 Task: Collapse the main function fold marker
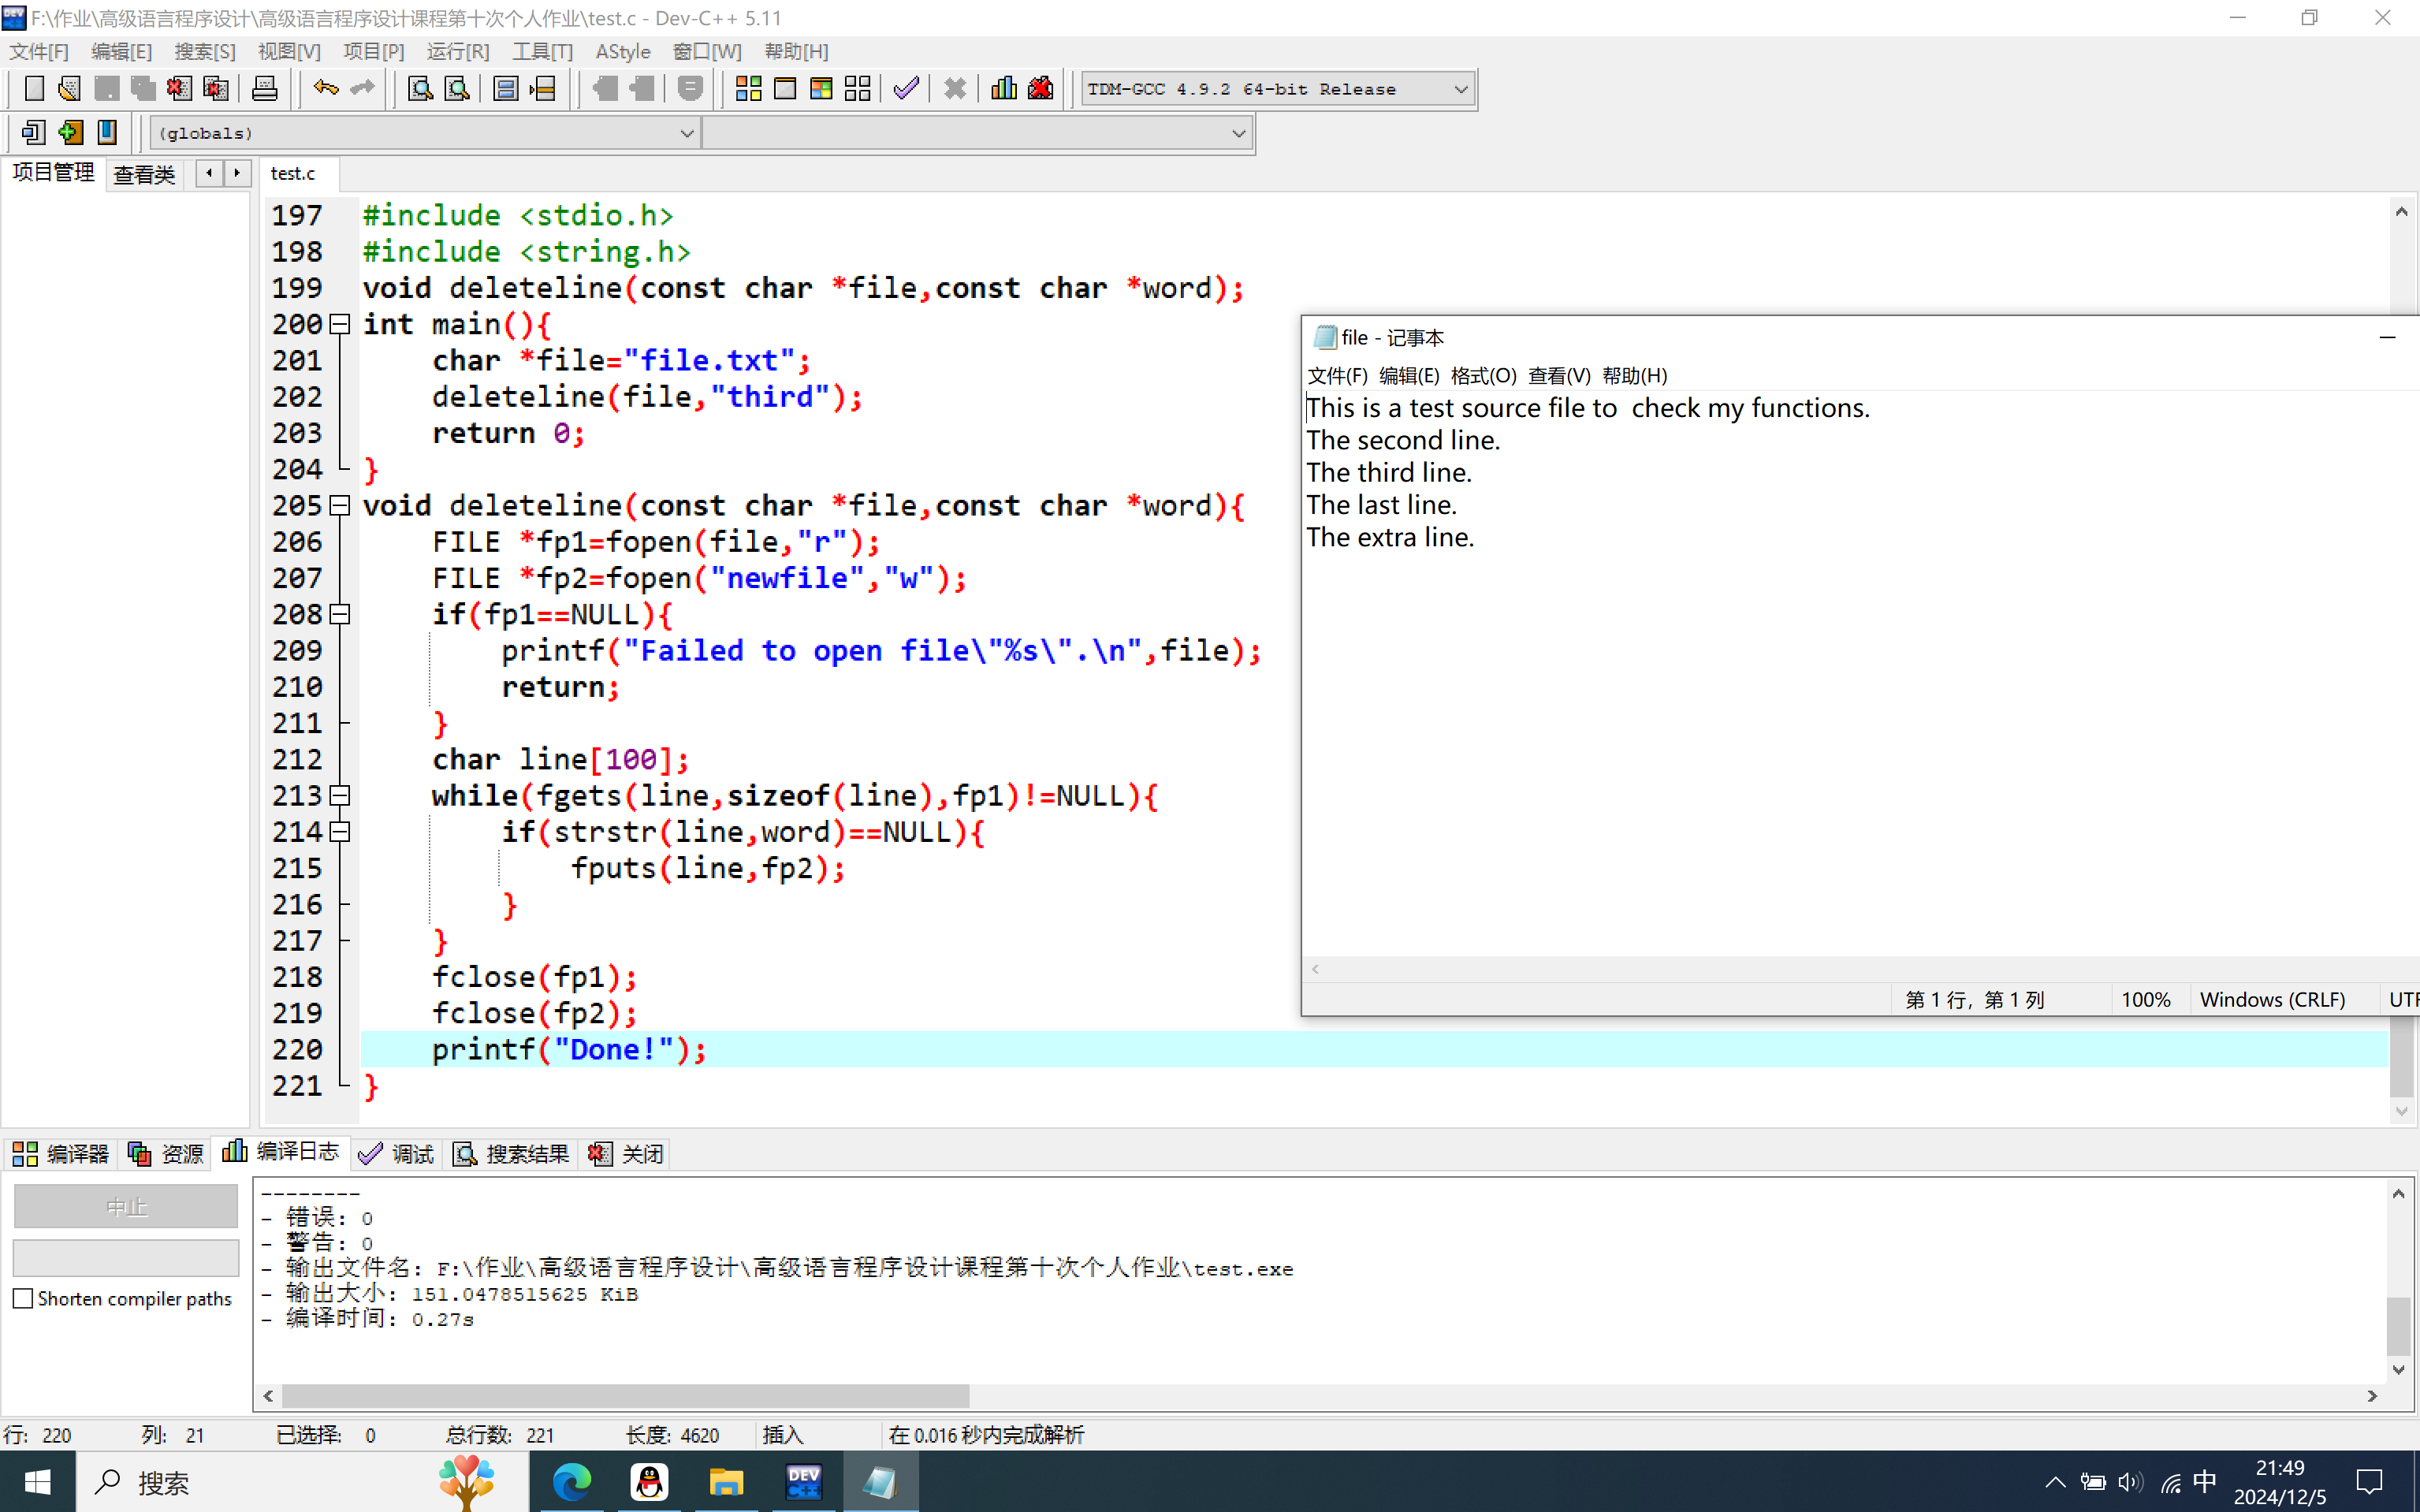click(x=340, y=324)
